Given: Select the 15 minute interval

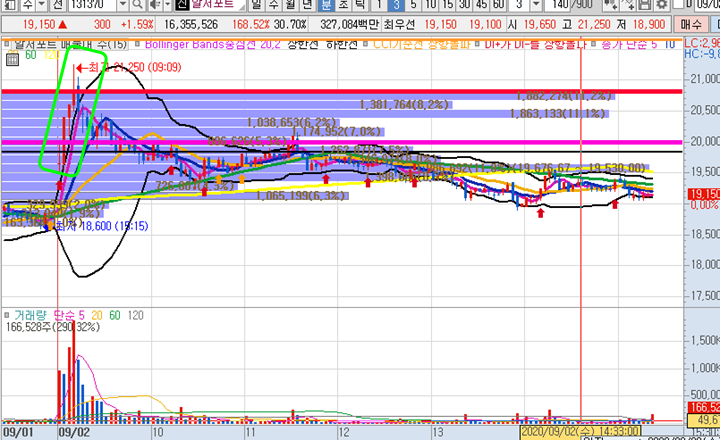Looking at the screenshot, I should pyautogui.click(x=448, y=5).
